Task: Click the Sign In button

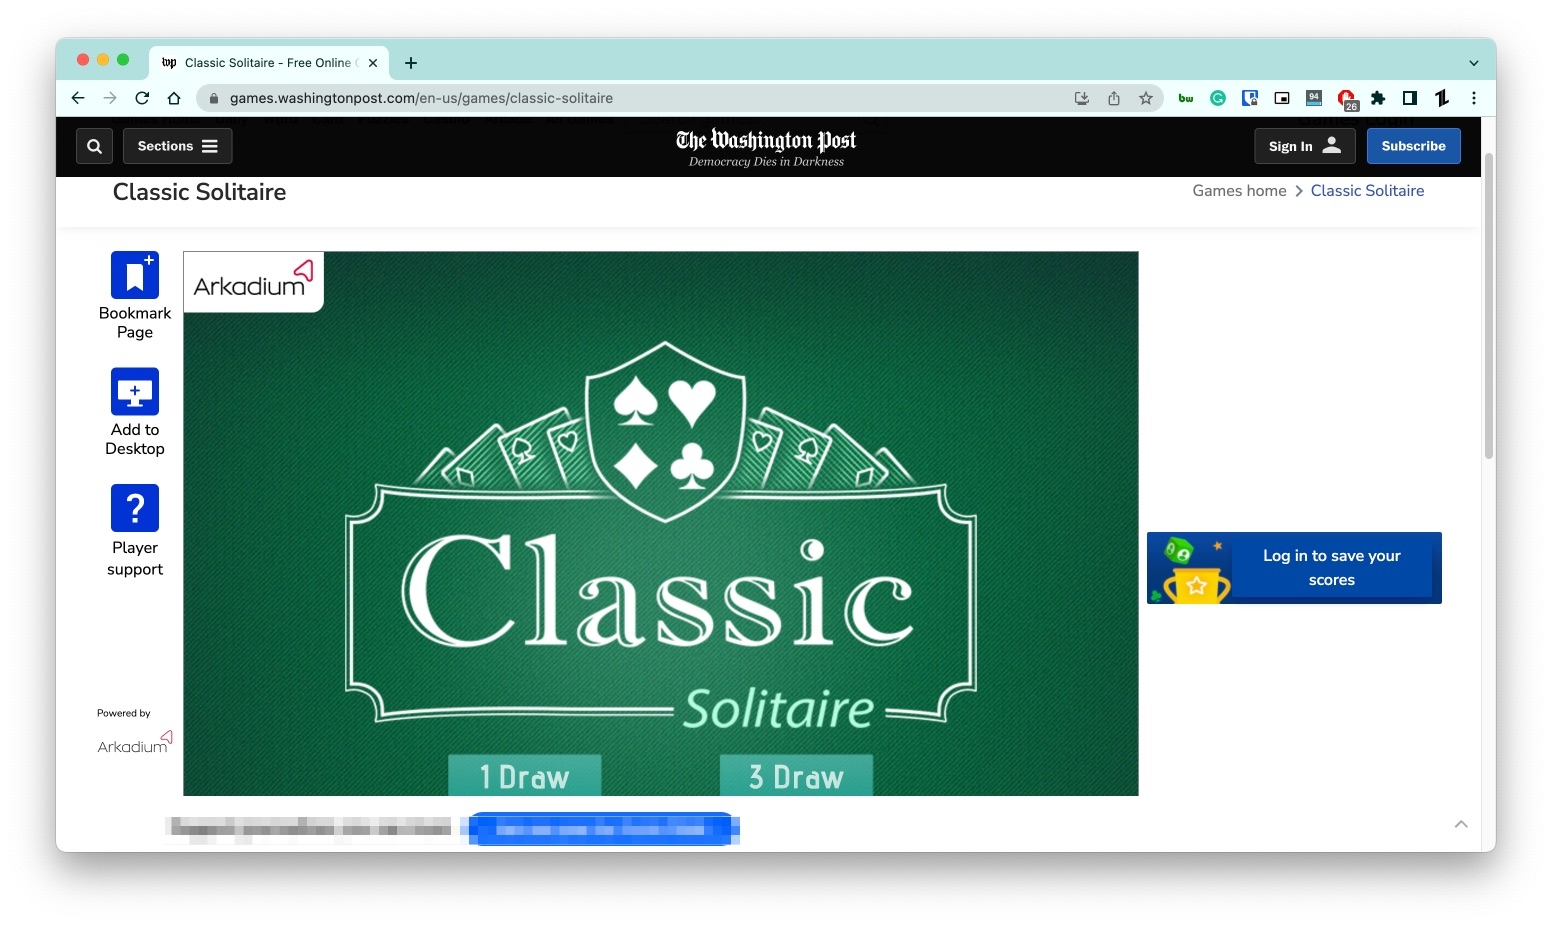Action: [1304, 146]
